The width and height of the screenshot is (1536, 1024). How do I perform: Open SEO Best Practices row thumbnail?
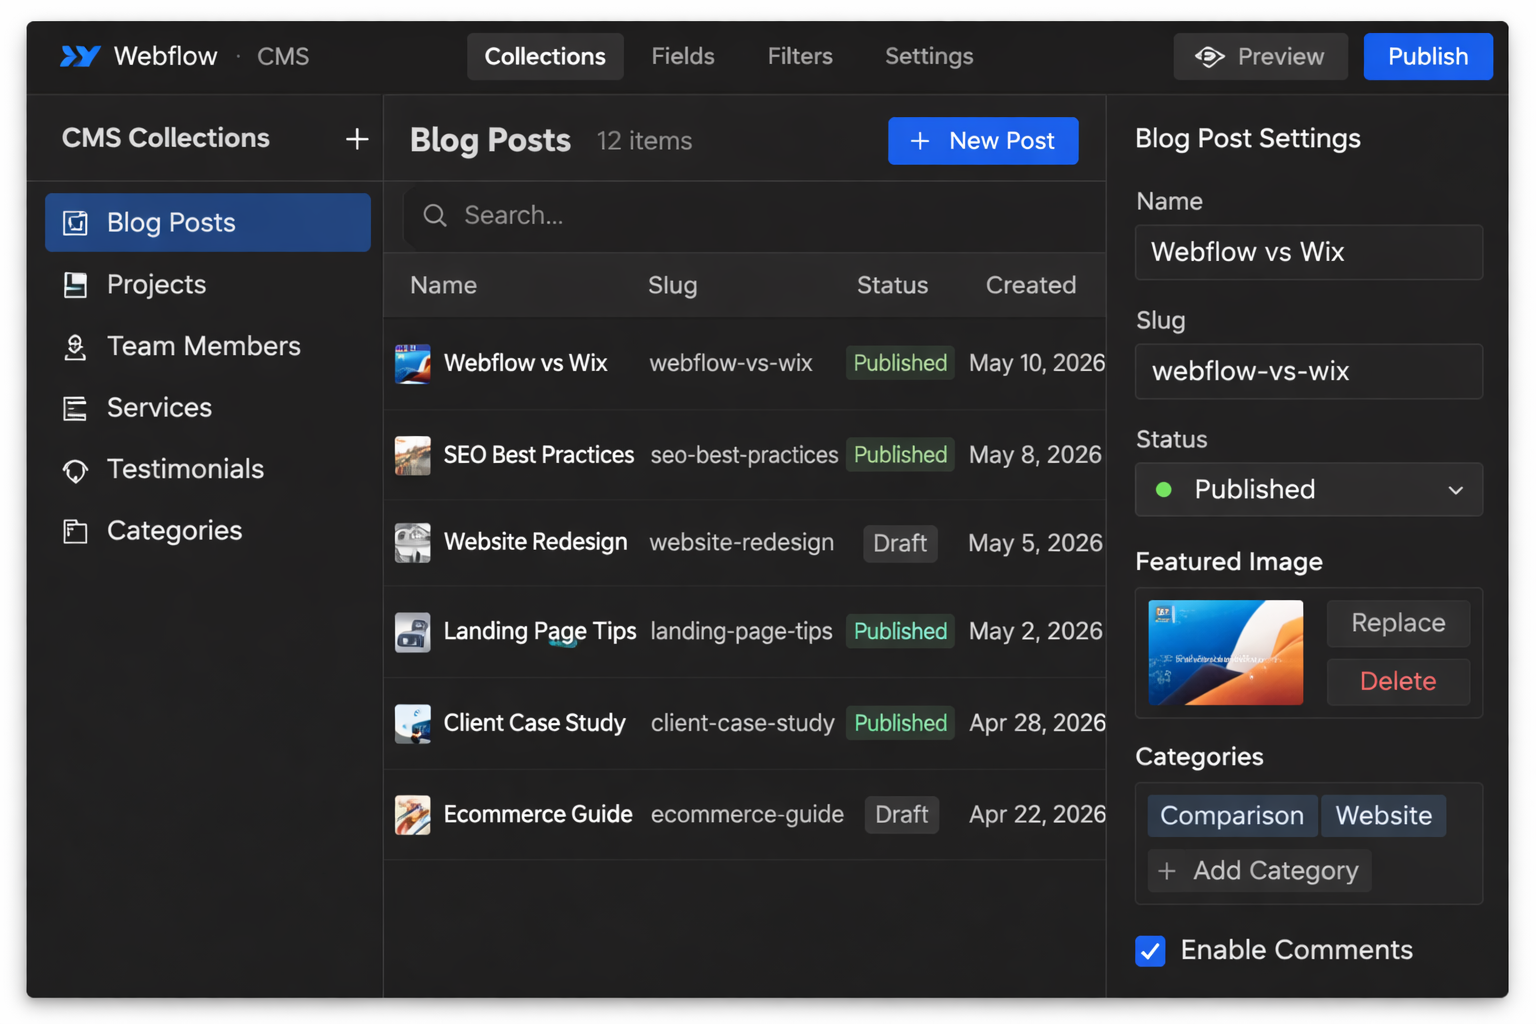pos(412,455)
